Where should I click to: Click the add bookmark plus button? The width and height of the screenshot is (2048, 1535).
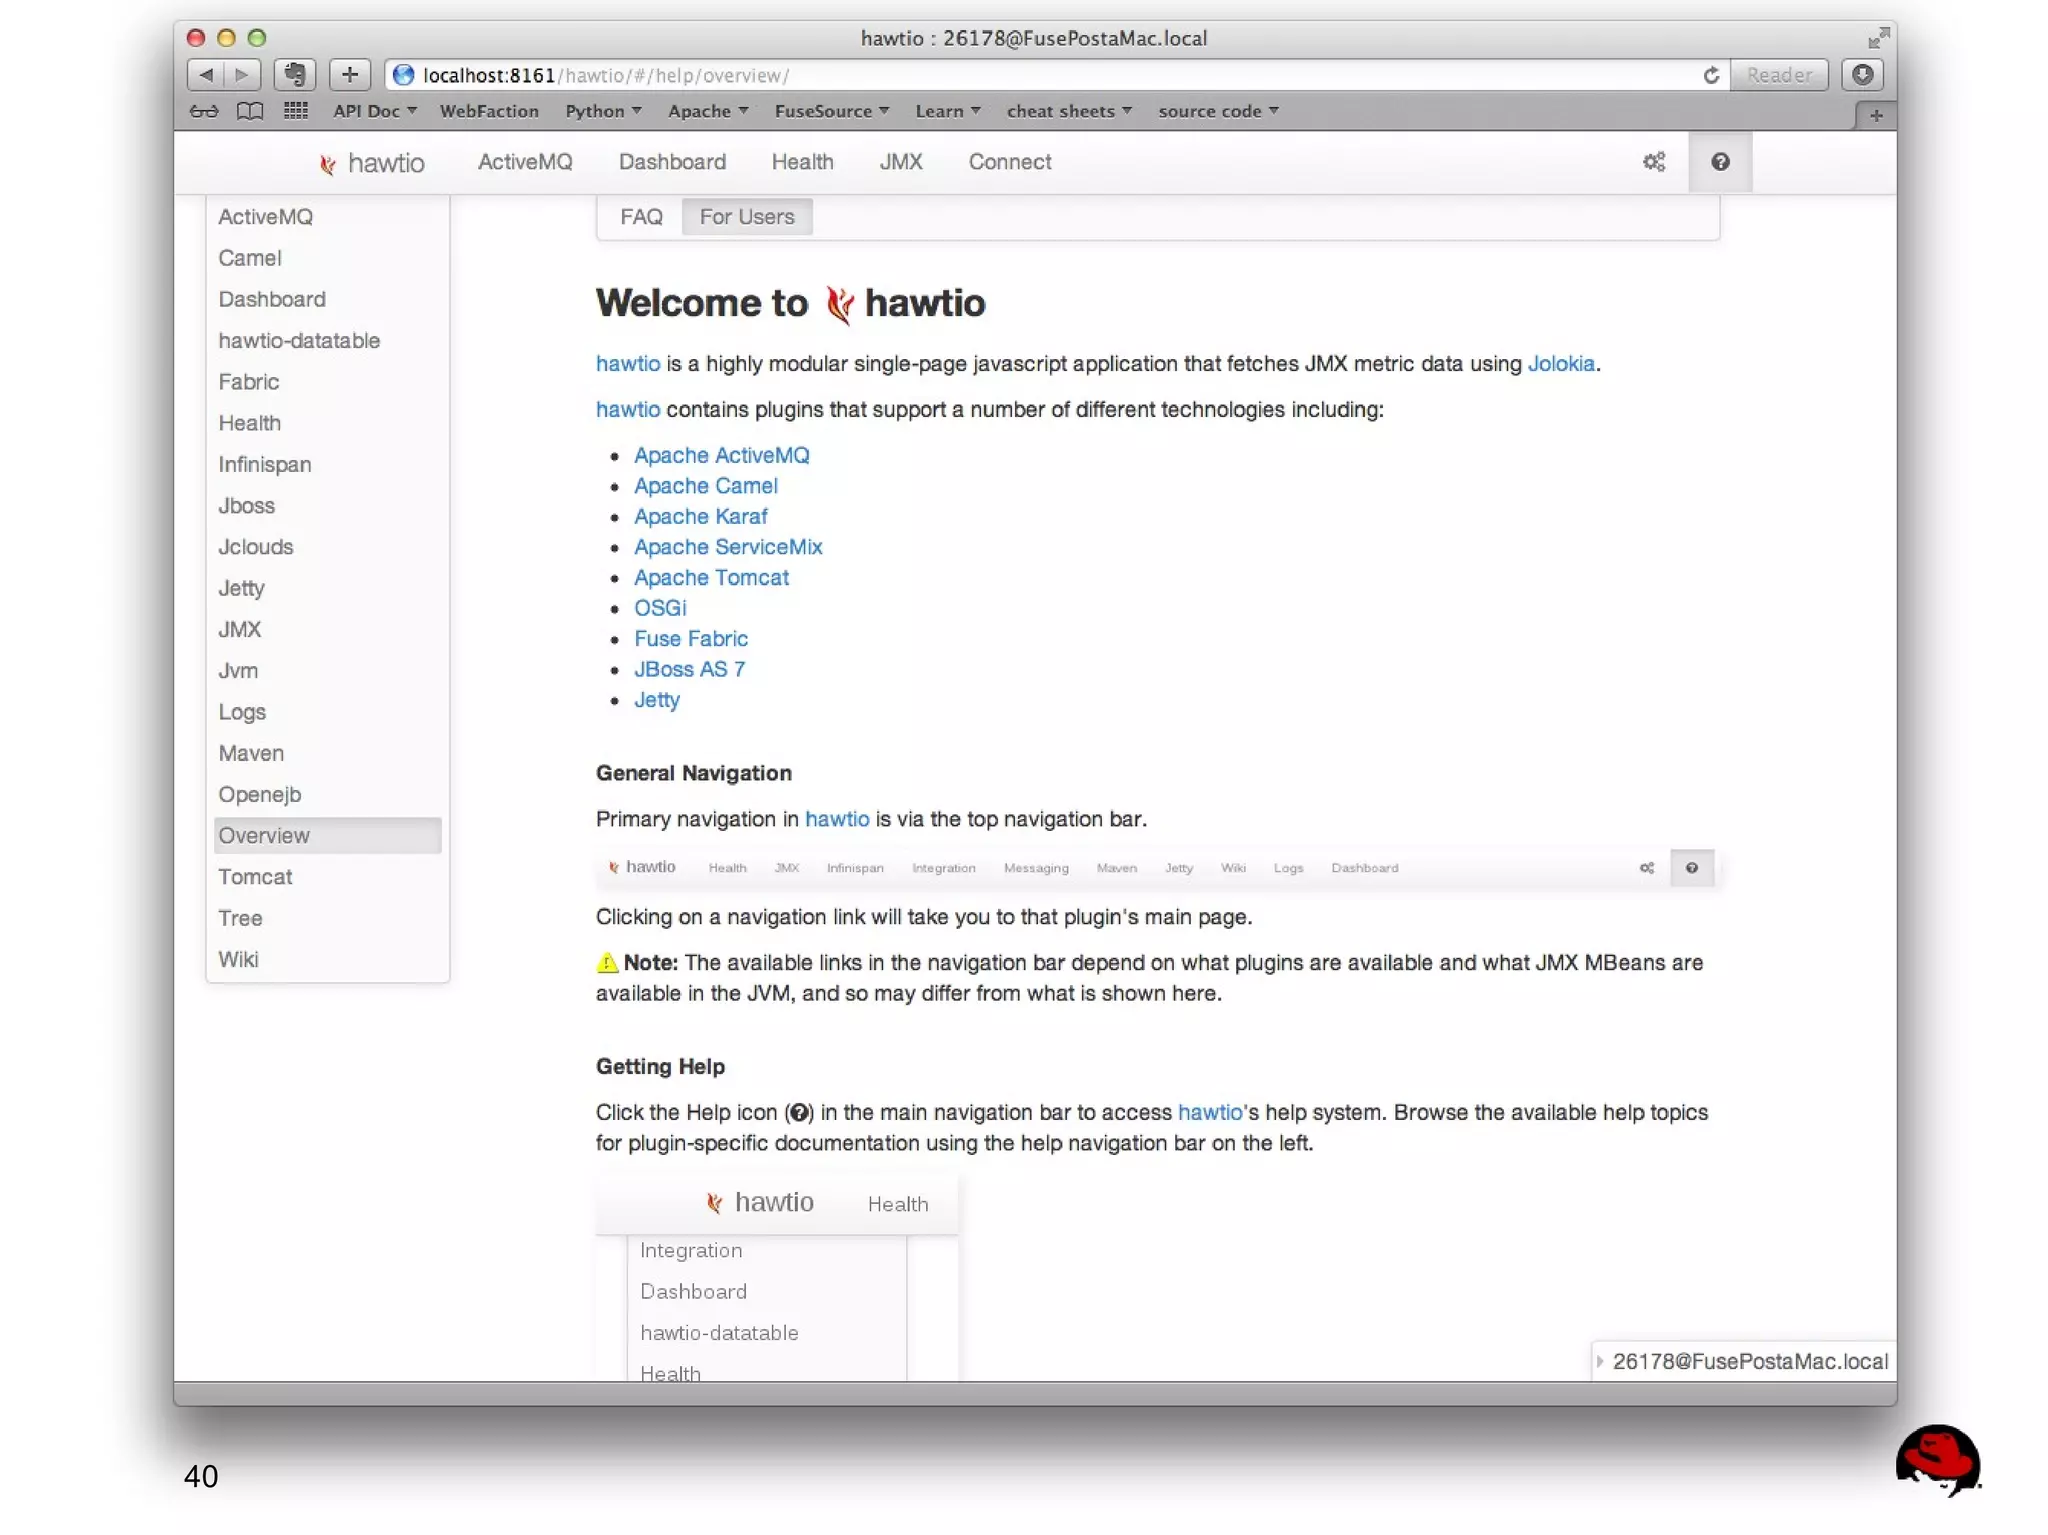point(349,75)
